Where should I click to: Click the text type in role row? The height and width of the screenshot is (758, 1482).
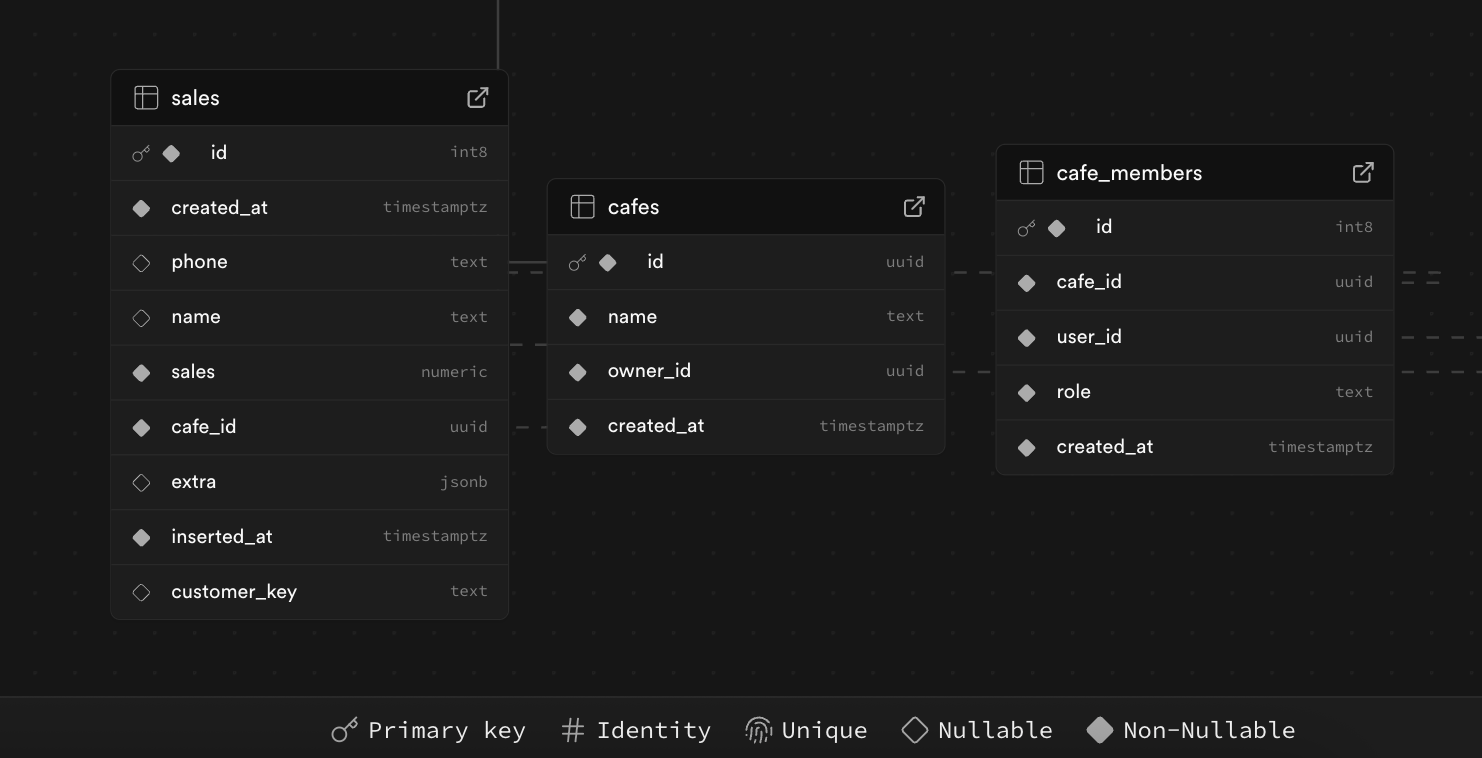pyautogui.click(x=1354, y=392)
